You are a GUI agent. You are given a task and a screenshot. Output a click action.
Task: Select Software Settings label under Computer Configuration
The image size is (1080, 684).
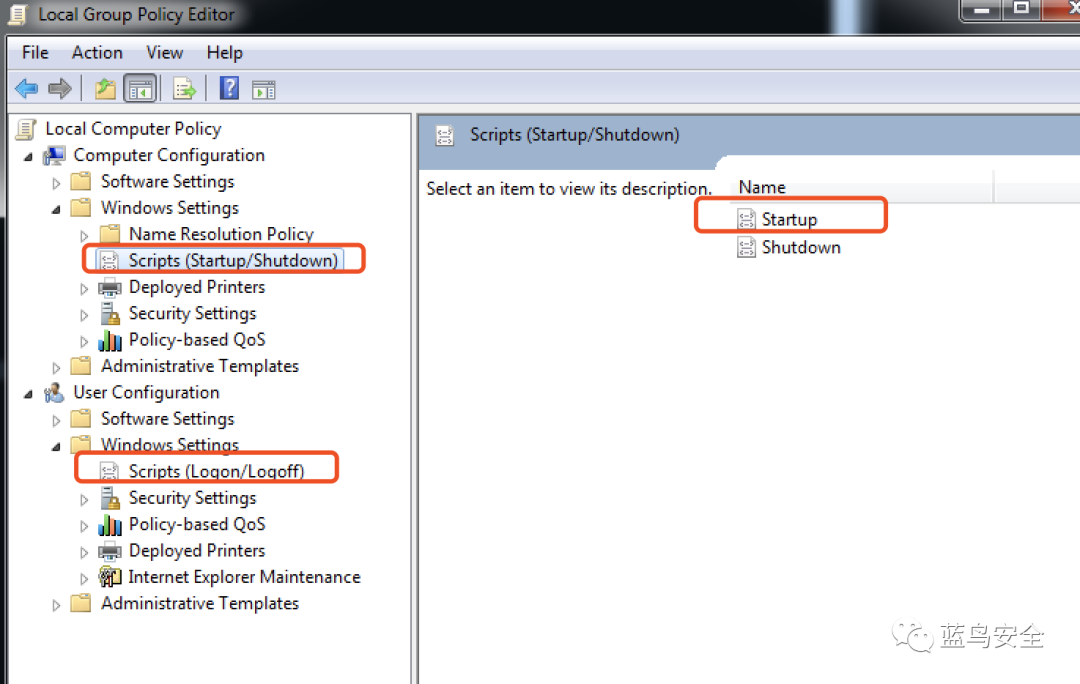coord(167,181)
